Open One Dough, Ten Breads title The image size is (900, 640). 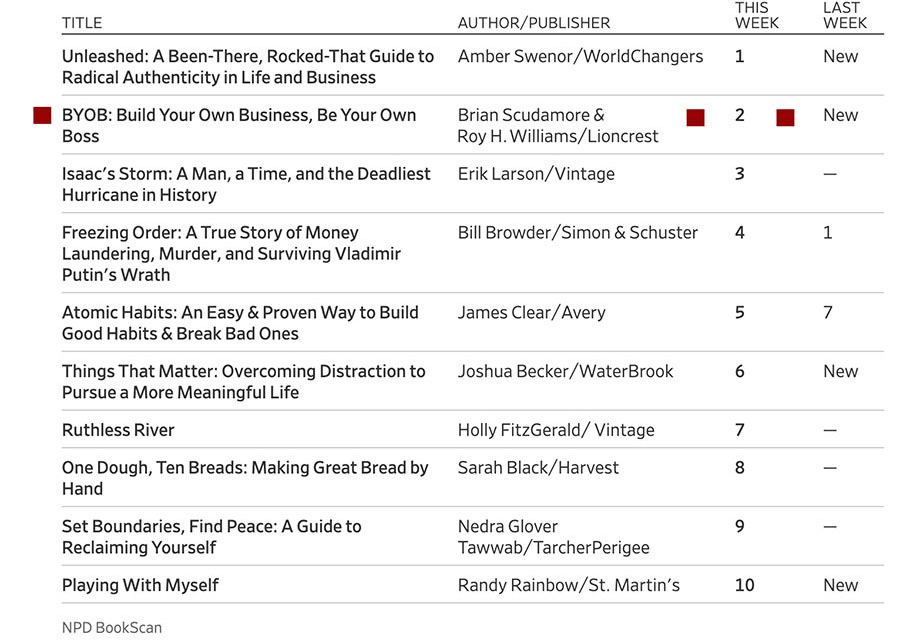(x=244, y=477)
